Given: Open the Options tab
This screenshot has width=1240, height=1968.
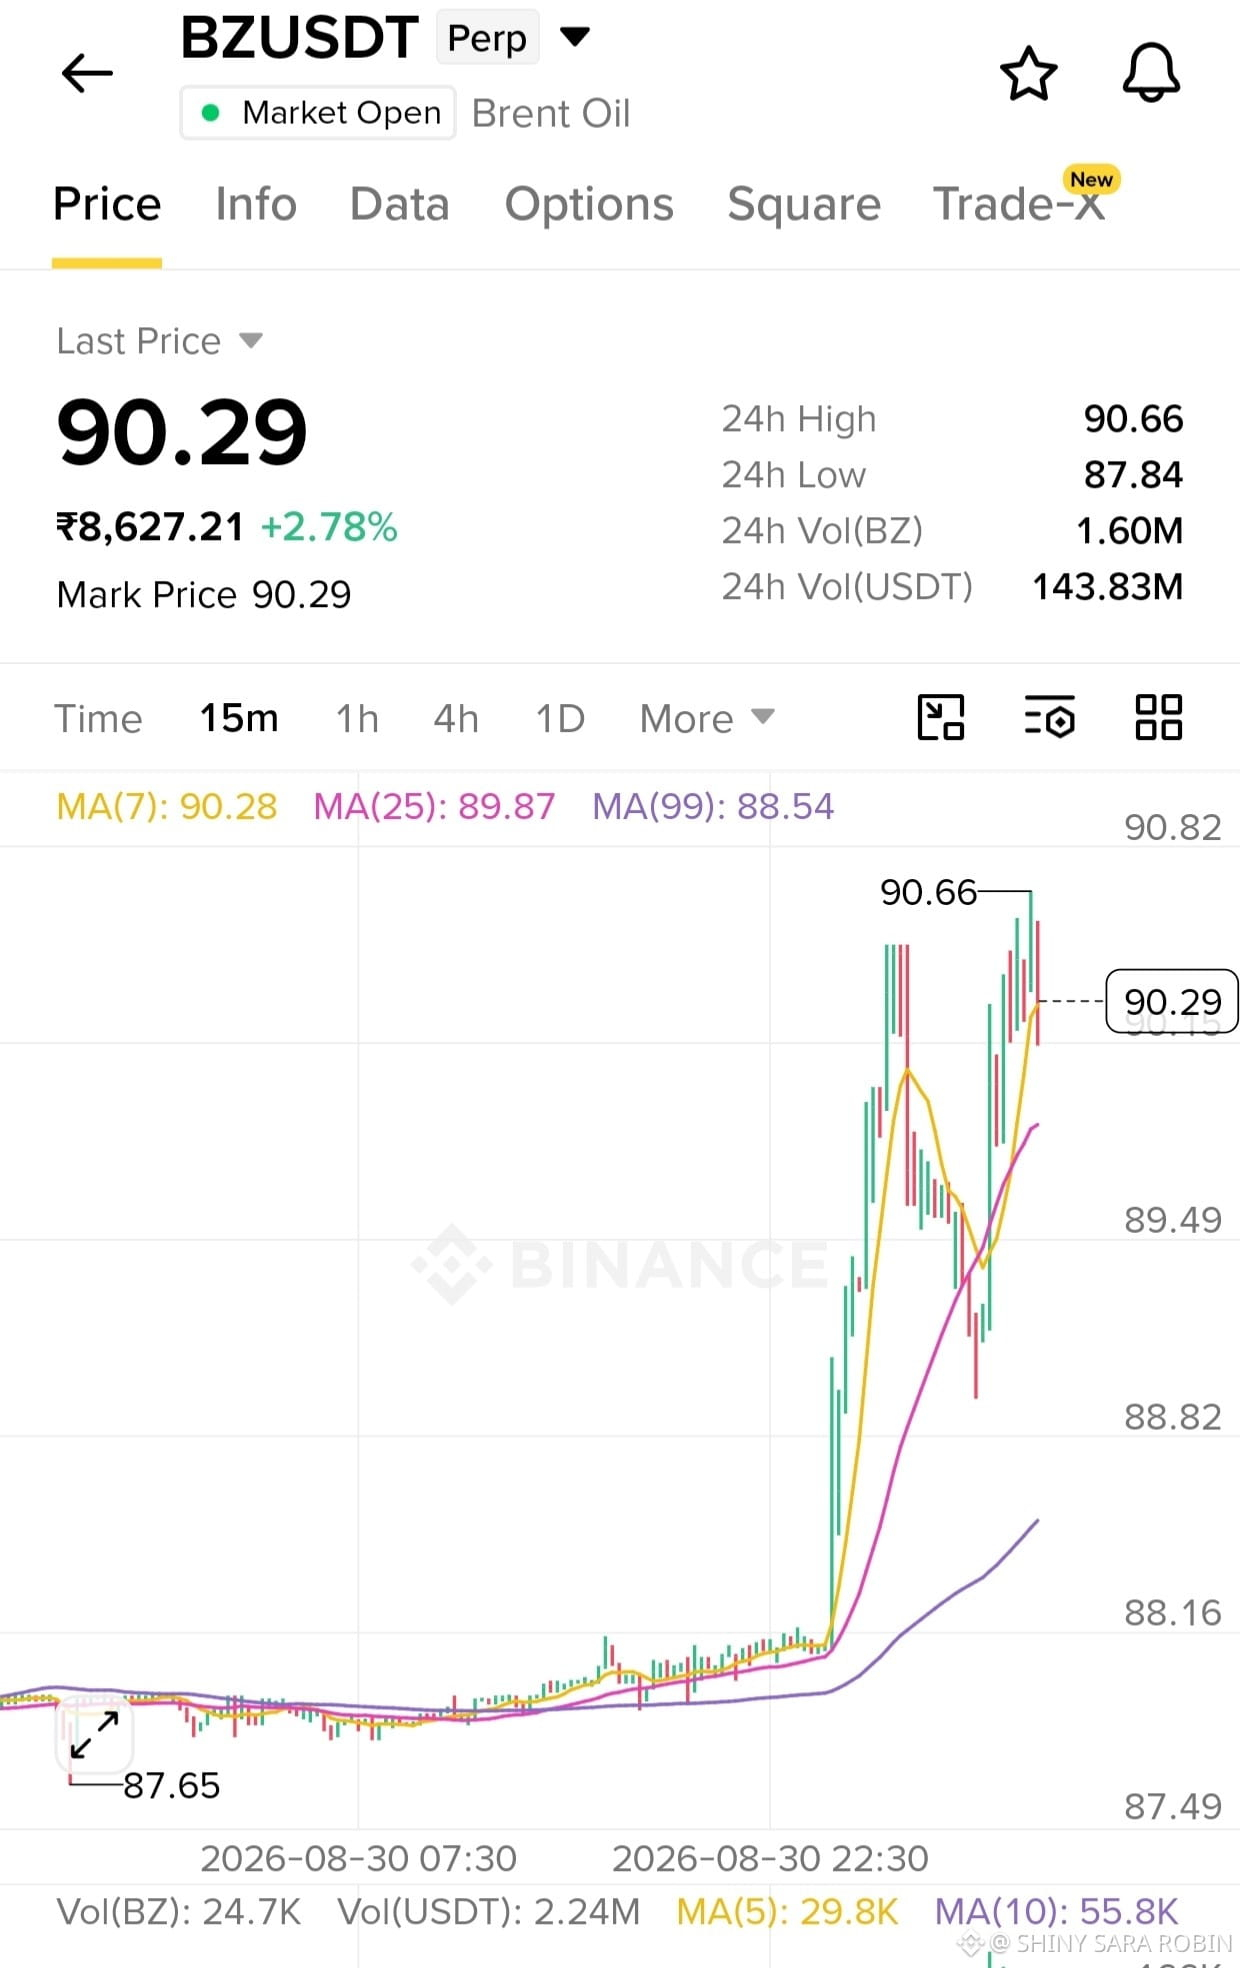Looking at the screenshot, I should 589,204.
